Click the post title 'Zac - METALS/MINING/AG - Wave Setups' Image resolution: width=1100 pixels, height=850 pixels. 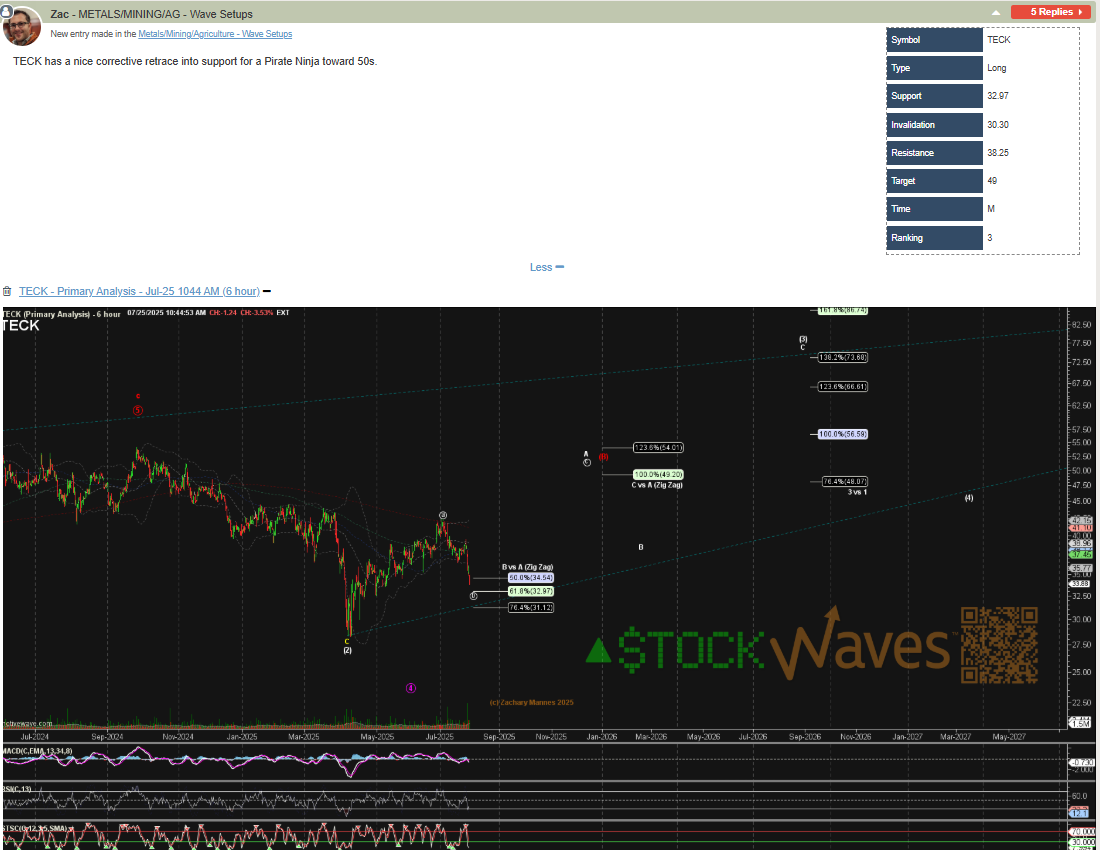(x=152, y=14)
